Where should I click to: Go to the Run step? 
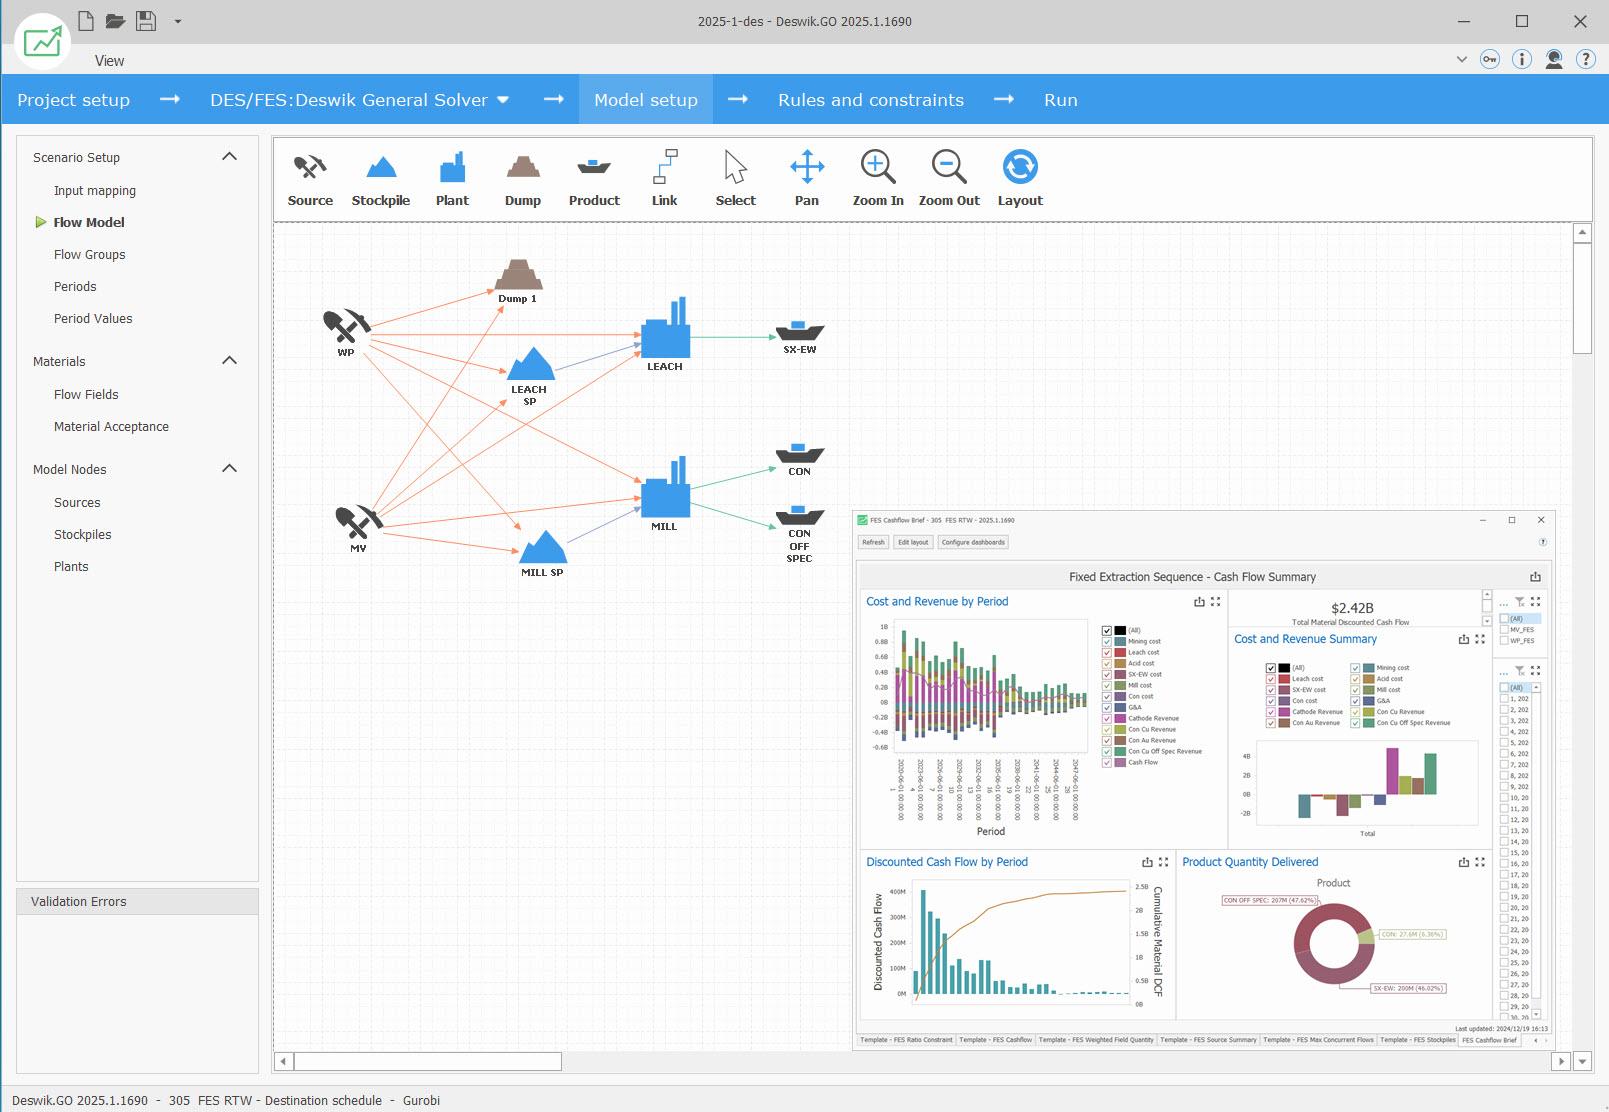(x=1061, y=100)
